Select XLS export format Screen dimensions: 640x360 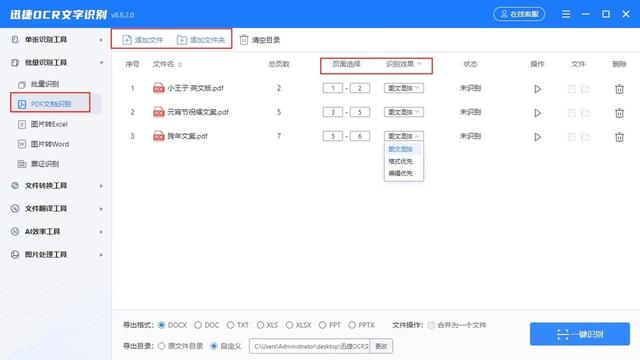[x=260, y=325]
